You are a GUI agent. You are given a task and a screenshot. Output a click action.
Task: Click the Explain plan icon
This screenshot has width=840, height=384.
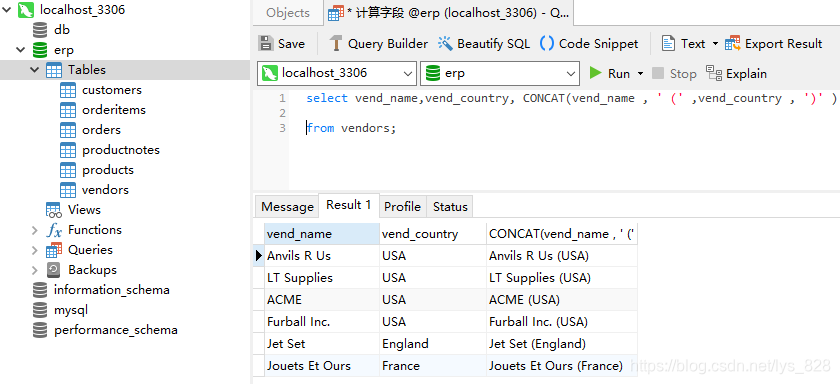coord(714,73)
